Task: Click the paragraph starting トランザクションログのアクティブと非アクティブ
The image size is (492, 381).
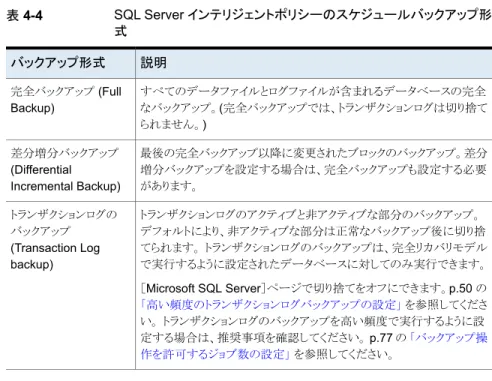Action: click(313, 239)
